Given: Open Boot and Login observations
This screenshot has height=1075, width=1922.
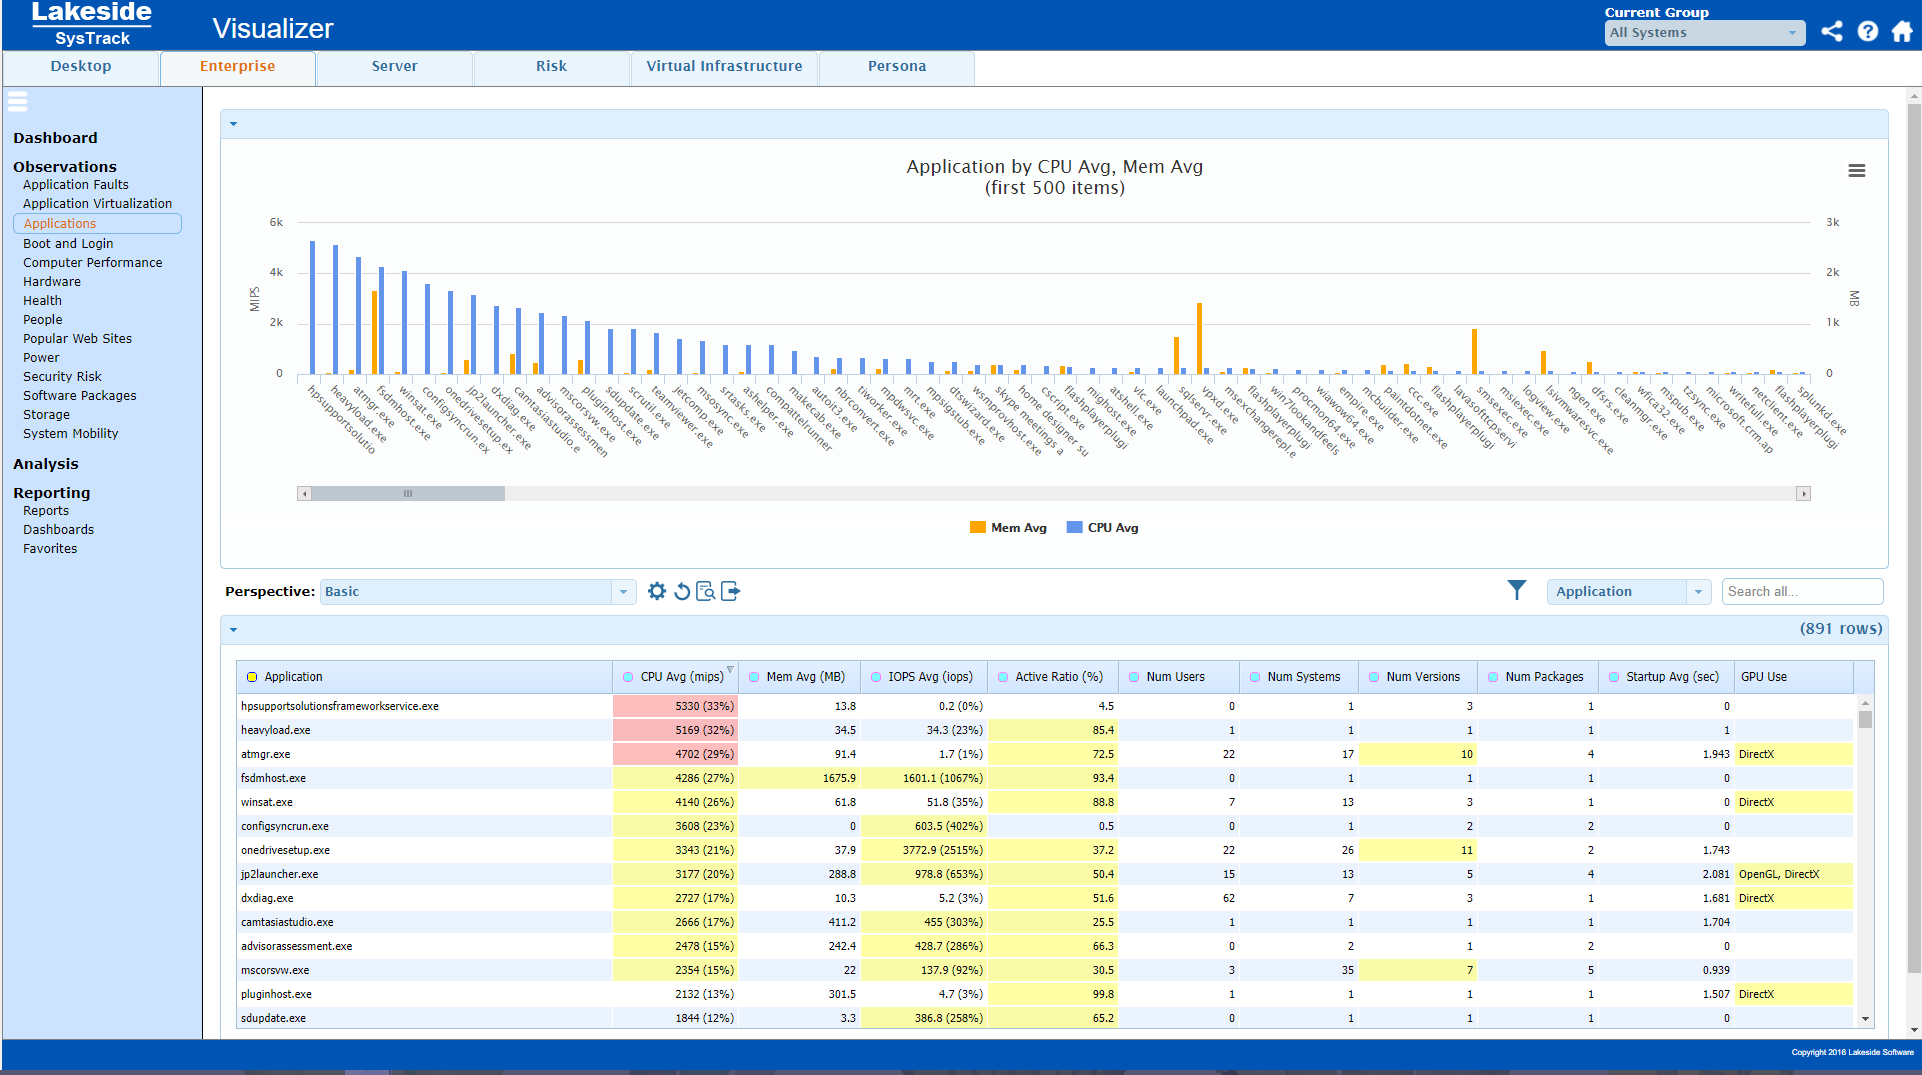Looking at the screenshot, I should point(68,244).
